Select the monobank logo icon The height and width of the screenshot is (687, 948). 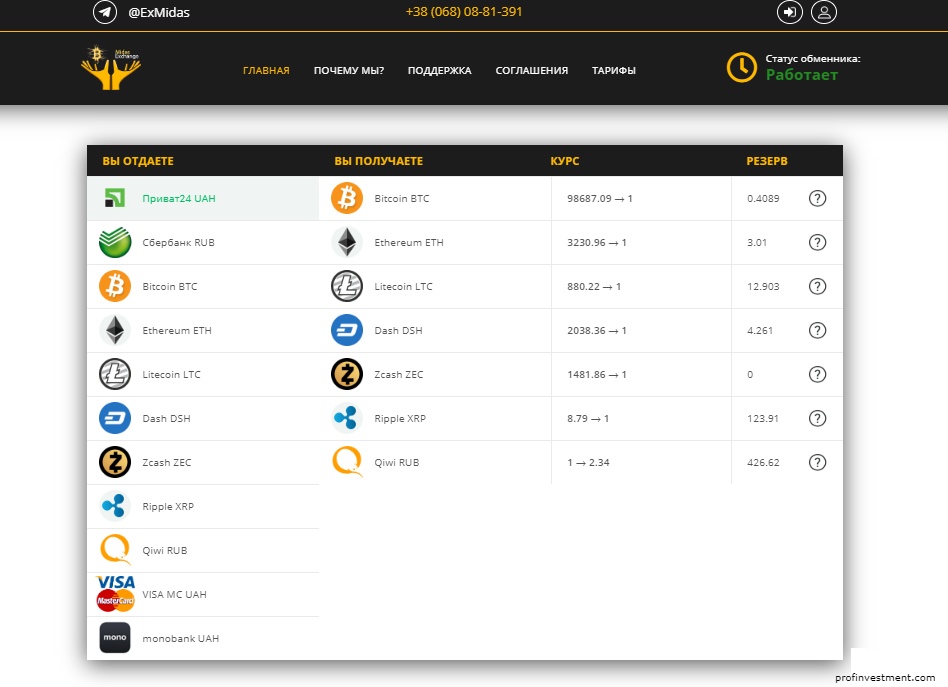(115, 638)
